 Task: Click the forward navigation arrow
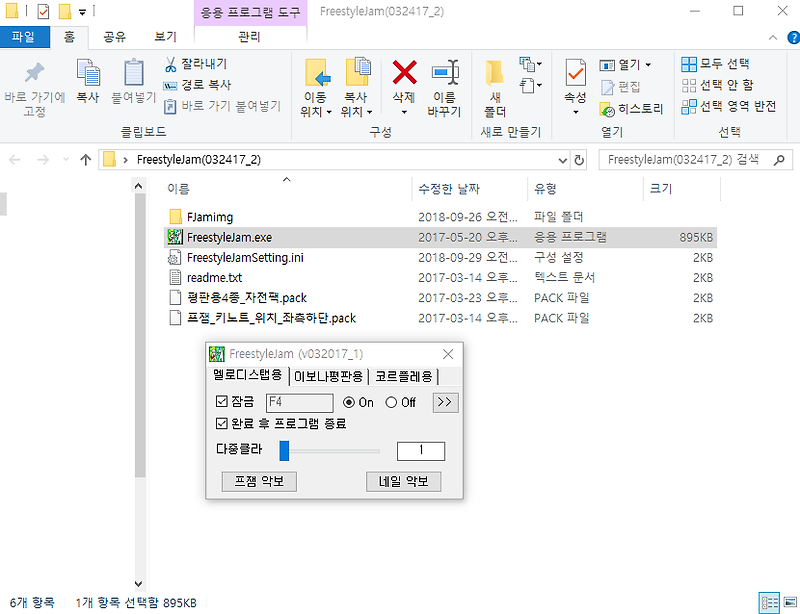(43, 160)
